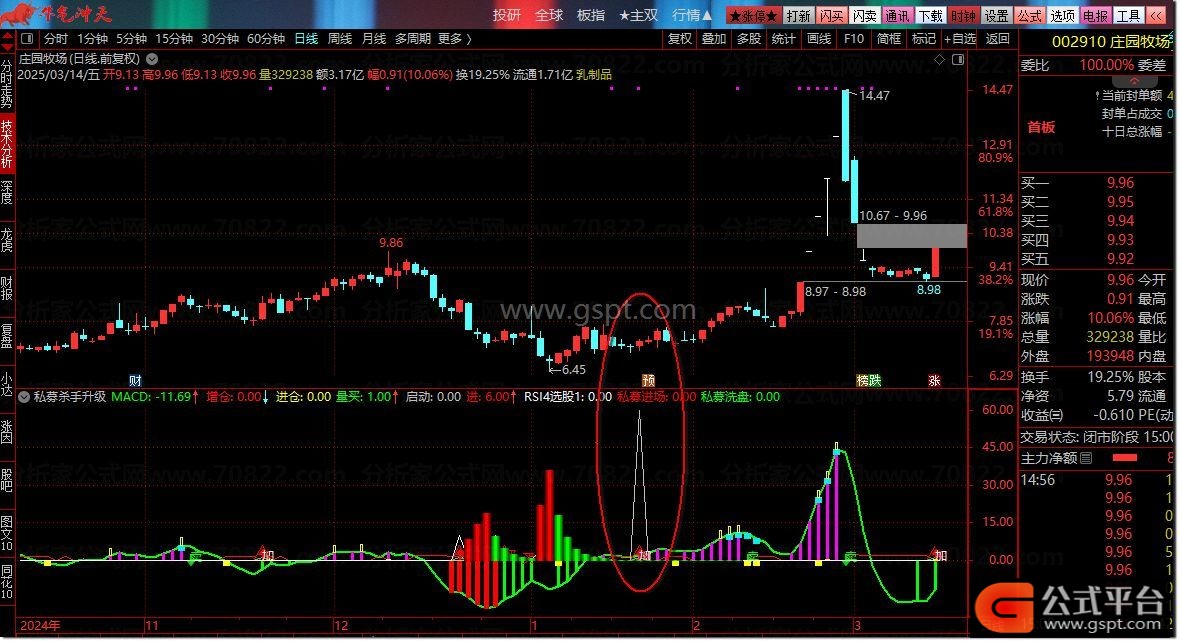Select the 15分钟 period tab
The height and width of the screenshot is (641, 1180).
[x=175, y=38]
